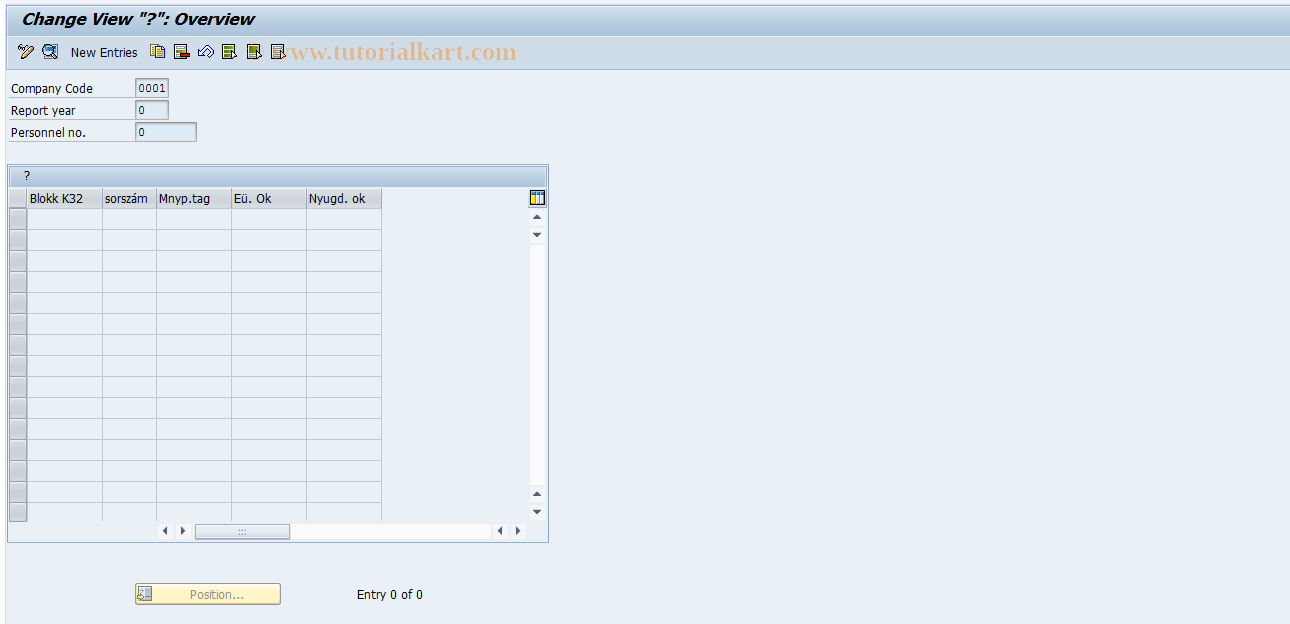Click the Report year input field
The height and width of the screenshot is (624, 1290).
coord(152,110)
